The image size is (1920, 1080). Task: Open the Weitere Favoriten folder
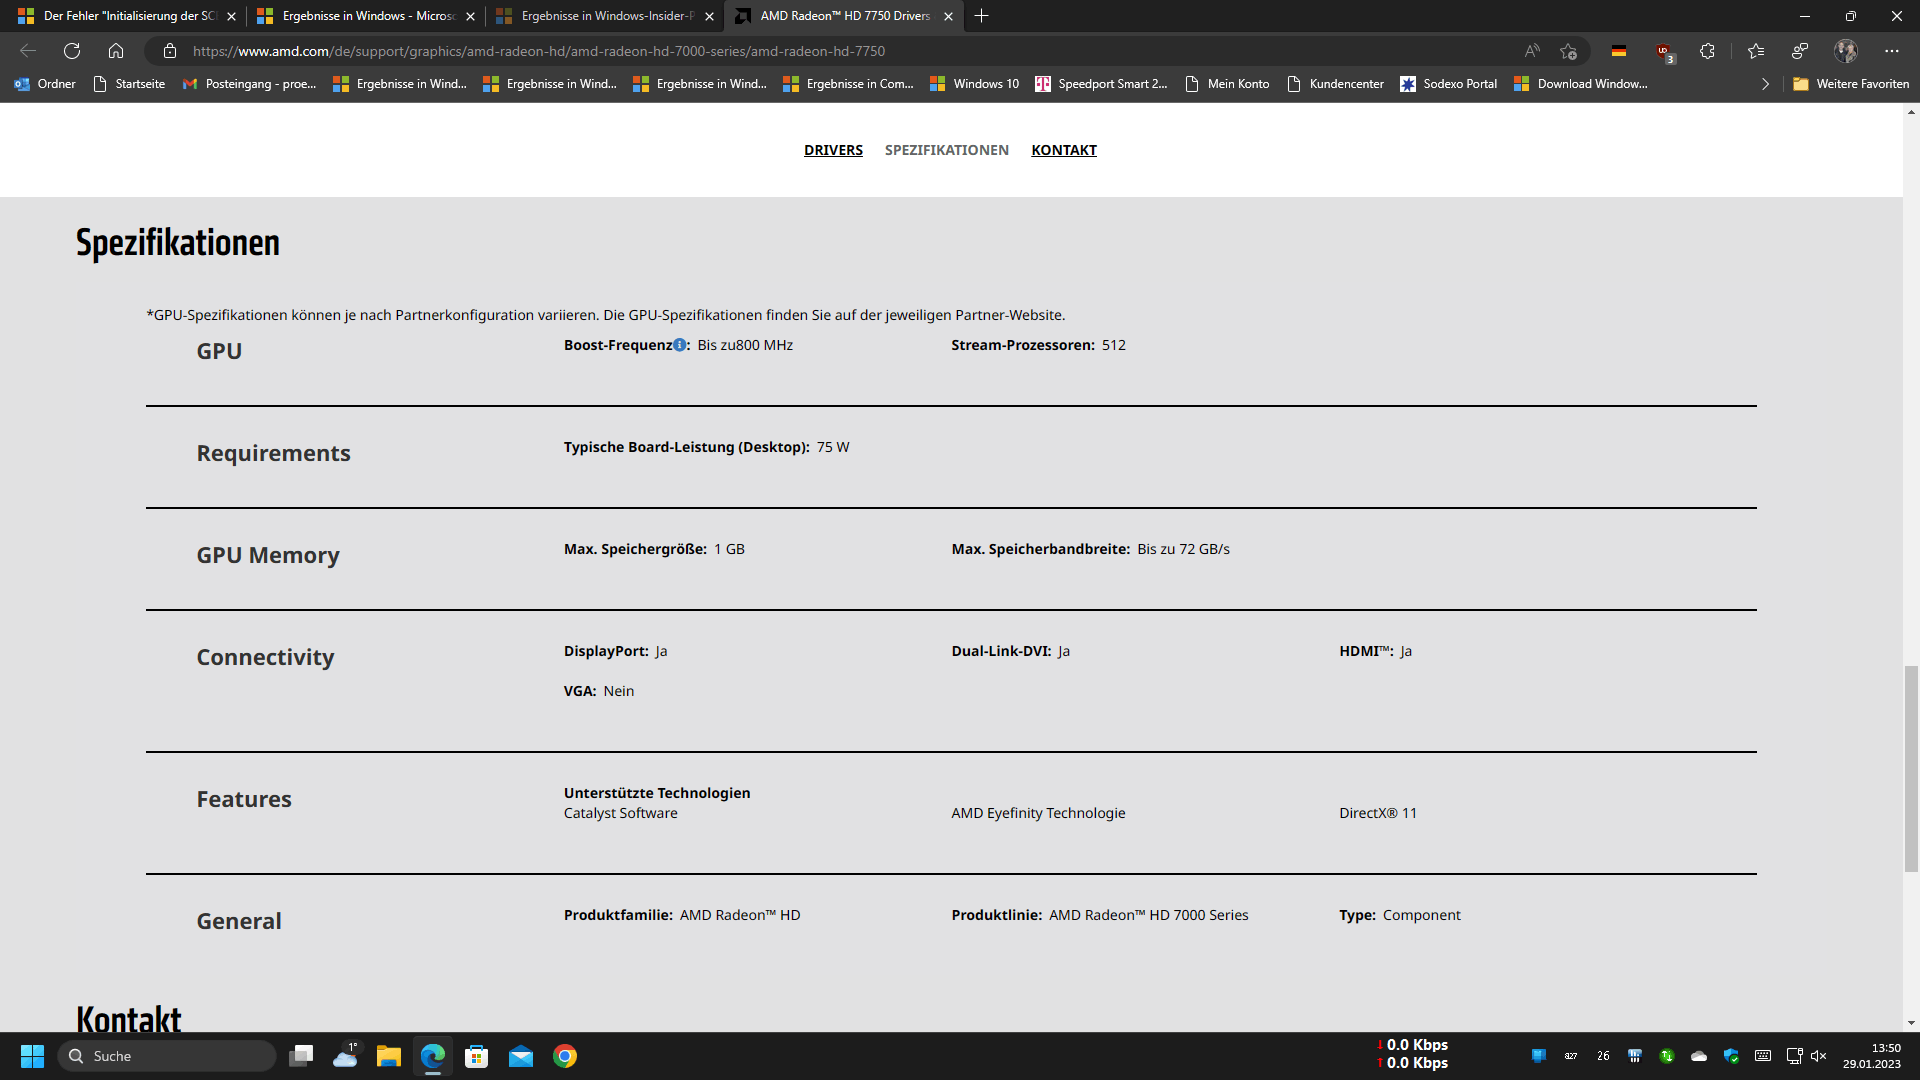pos(1851,84)
